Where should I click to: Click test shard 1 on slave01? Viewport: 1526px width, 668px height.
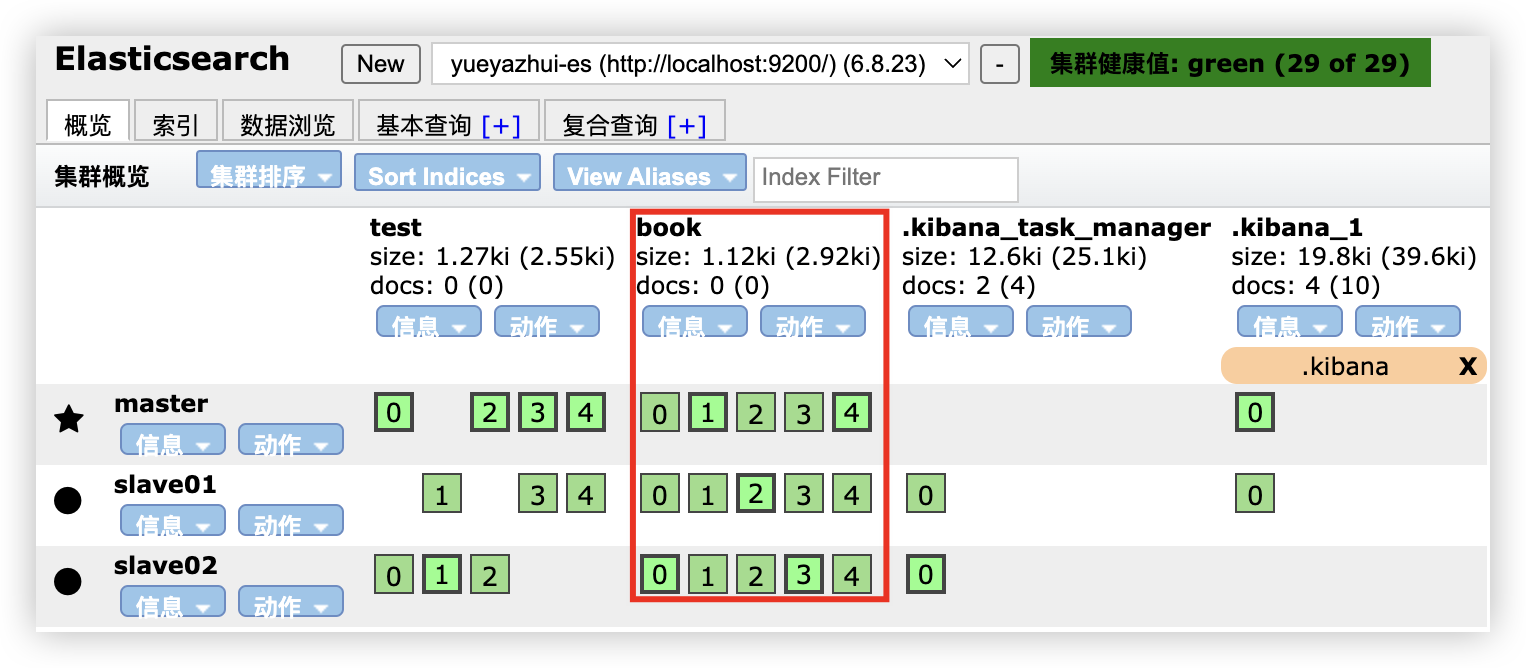442,494
